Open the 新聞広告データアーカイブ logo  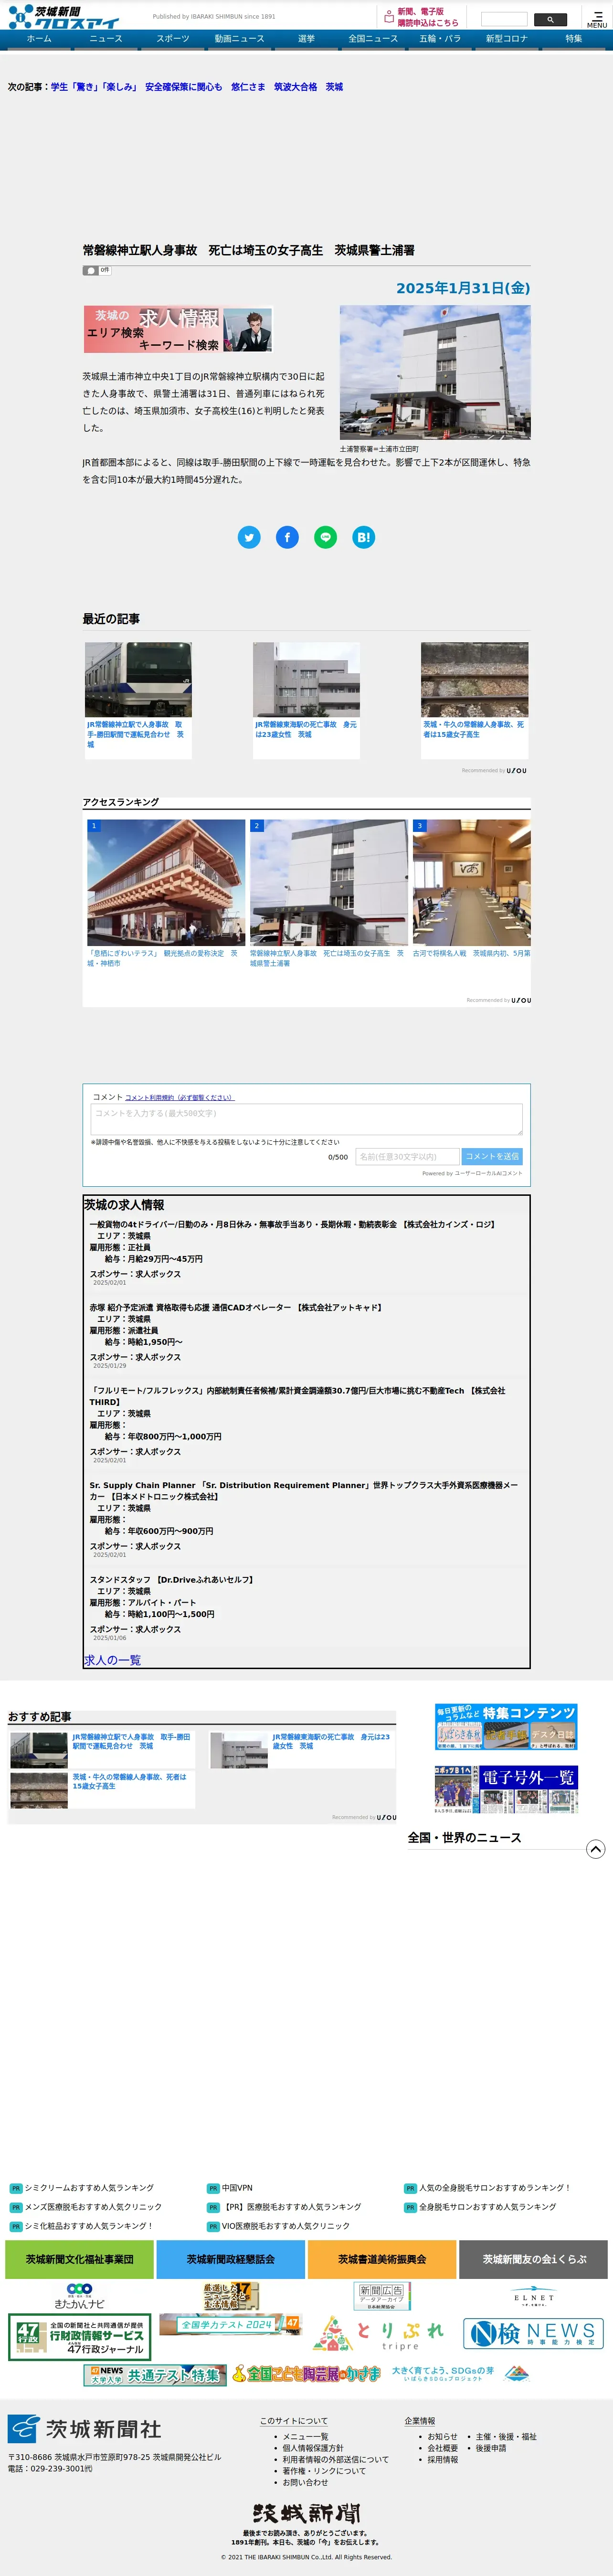coord(382,2296)
